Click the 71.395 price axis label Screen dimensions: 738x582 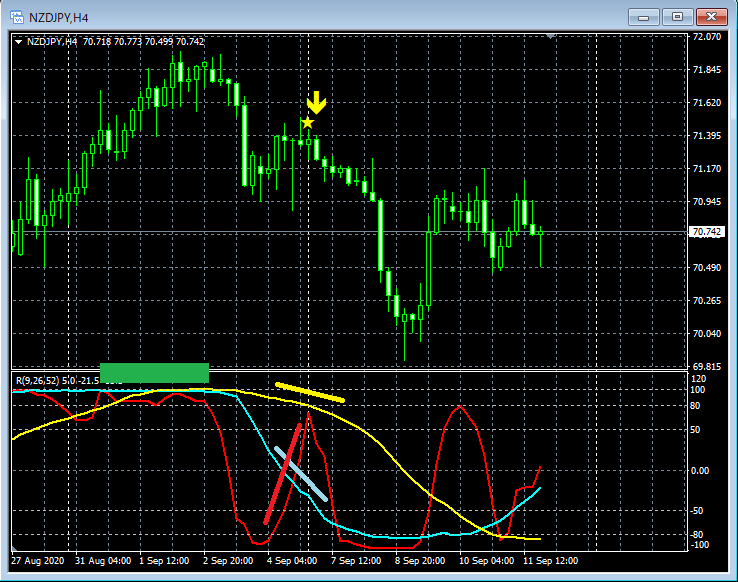(706, 136)
